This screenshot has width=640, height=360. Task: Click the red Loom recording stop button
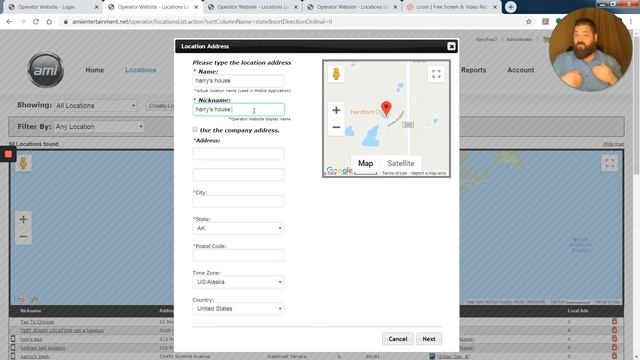[8, 154]
